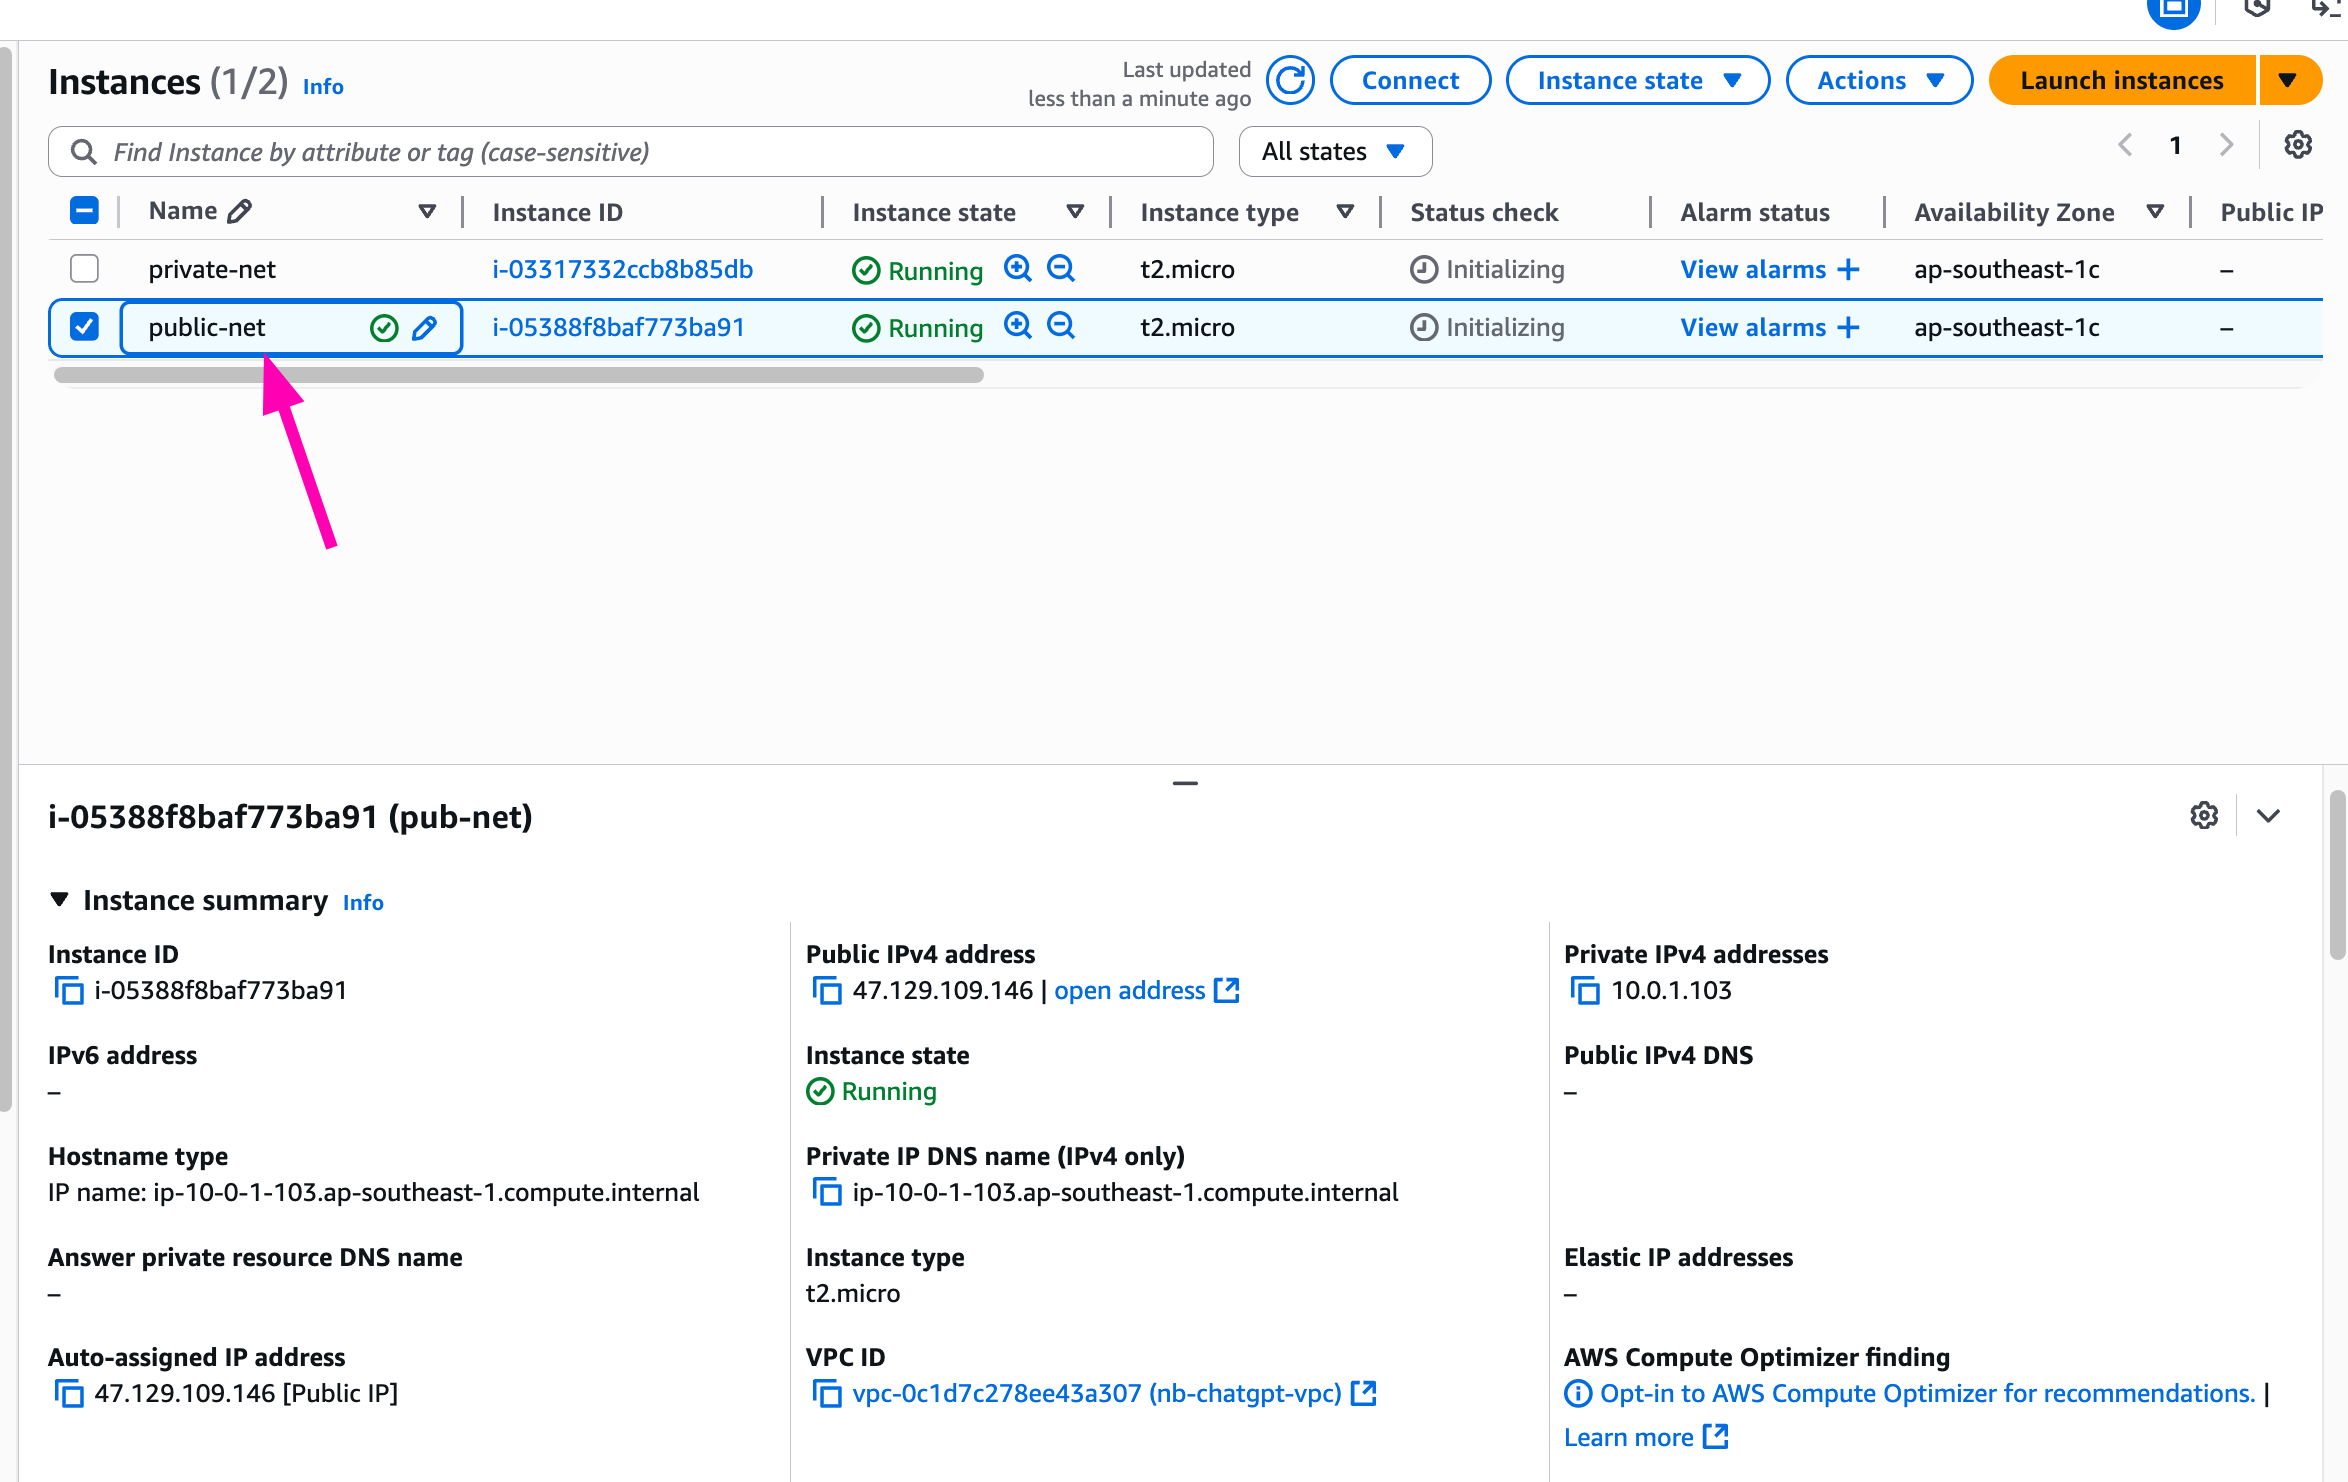The width and height of the screenshot is (2348, 1482).
Task: Copy private IPv4 address 10.0.1.103
Action: click(x=1584, y=991)
